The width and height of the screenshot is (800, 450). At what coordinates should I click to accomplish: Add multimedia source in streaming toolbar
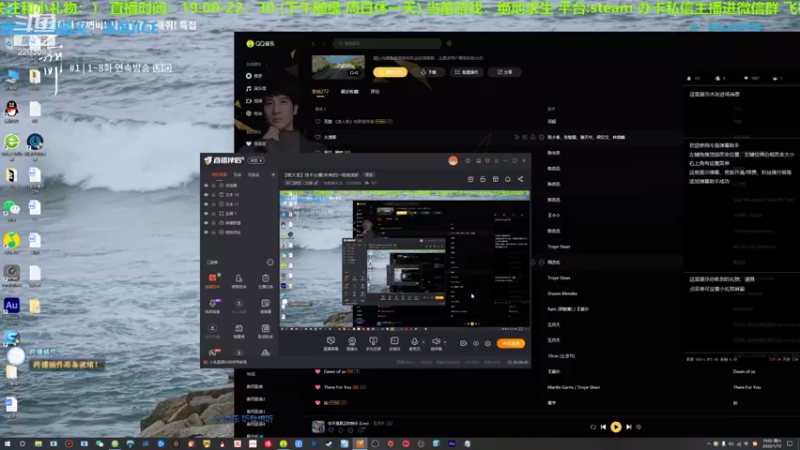click(394, 343)
